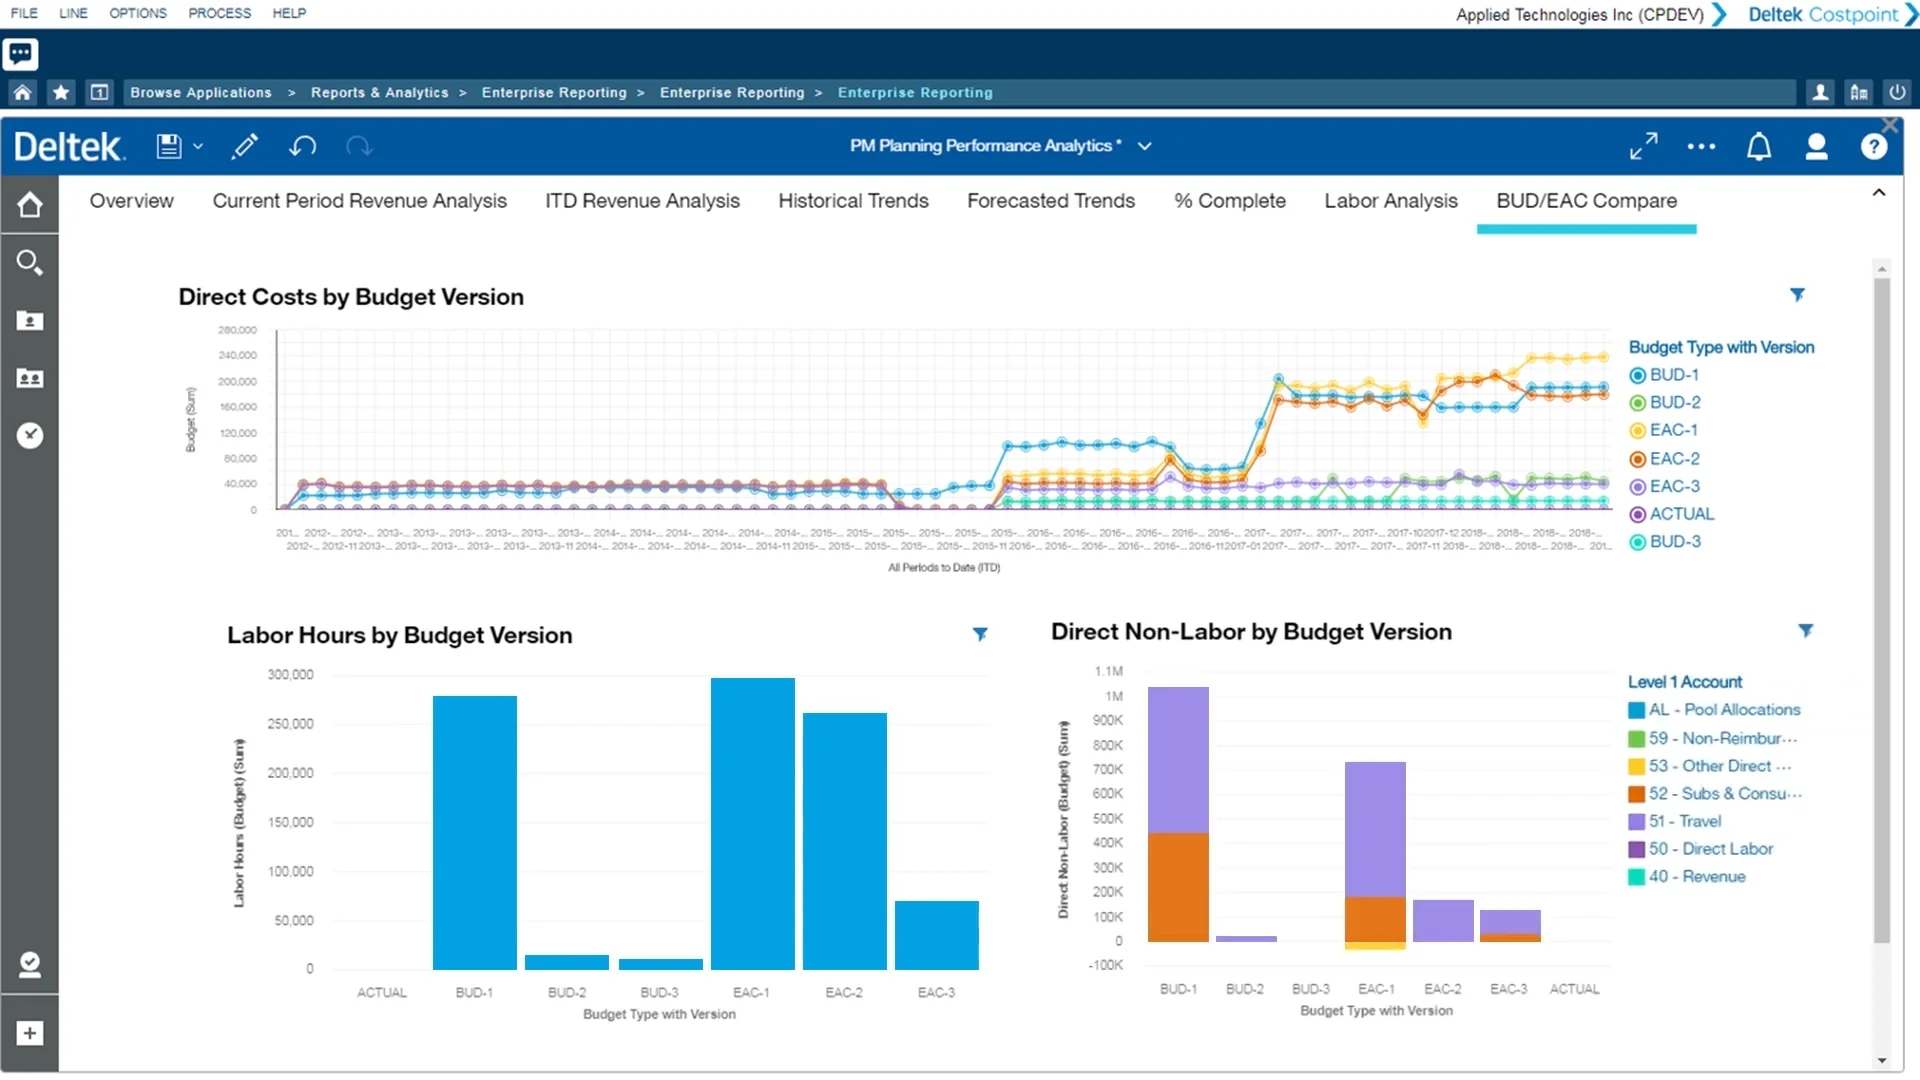The width and height of the screenshot is (1920, 1080).
Task: Click the fullscreen expand arrows icon
Action: [x=1643, y=145]
